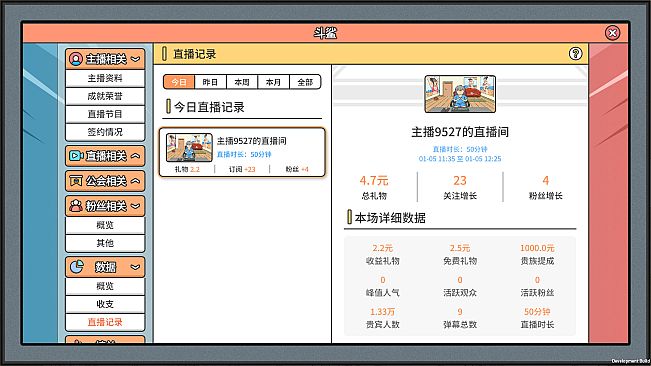Select 直播记录 in the sidebar
The height and width of the screenshot is (366, 651).
105,322
